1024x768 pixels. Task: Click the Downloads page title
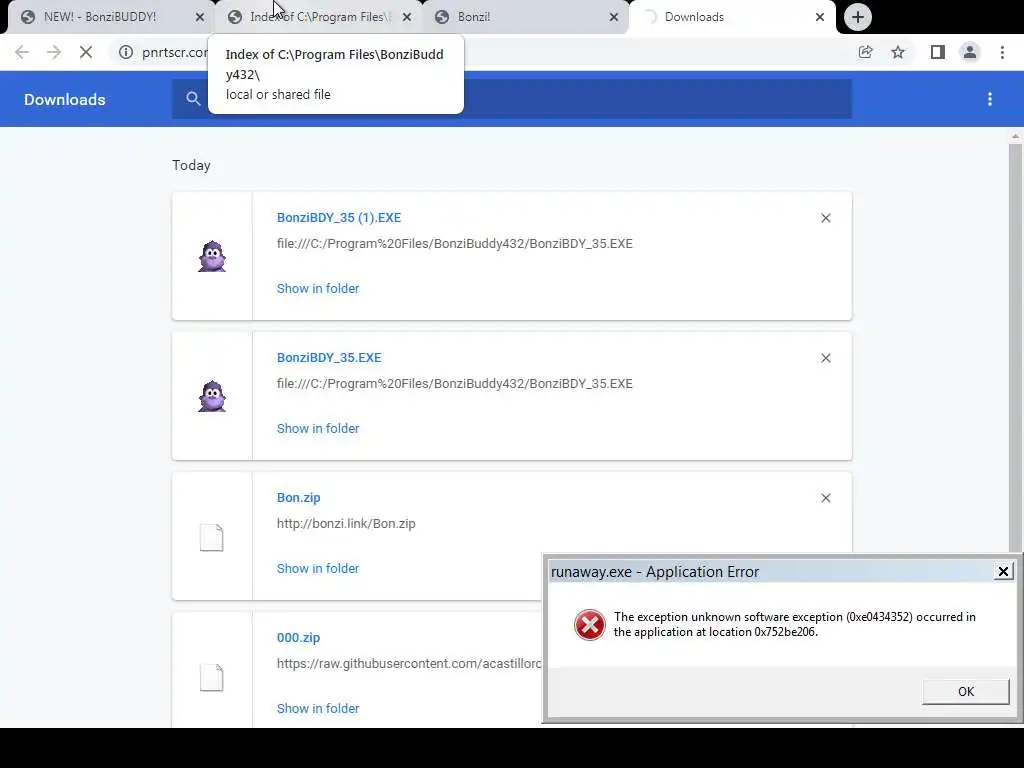pos(65,99)
